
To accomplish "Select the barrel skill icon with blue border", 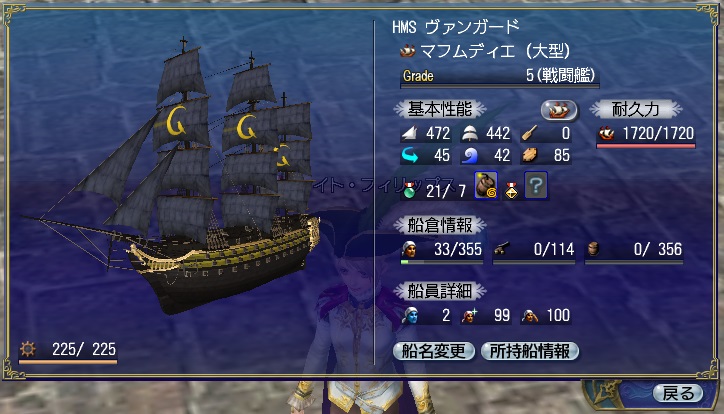I will [x=486, y=186].
